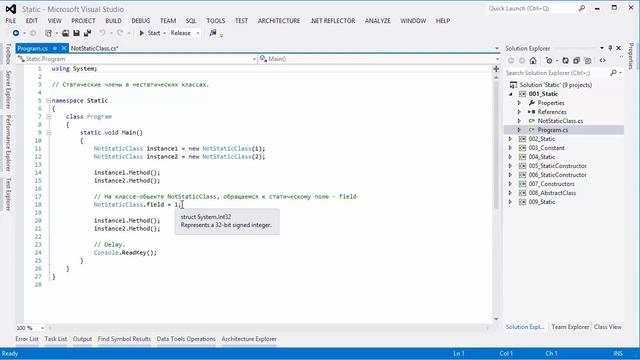The height and width of the screenshot is (360, 640).
Task: Click the Refresh icon in Solution Explorer
Action: click(565, 61)
